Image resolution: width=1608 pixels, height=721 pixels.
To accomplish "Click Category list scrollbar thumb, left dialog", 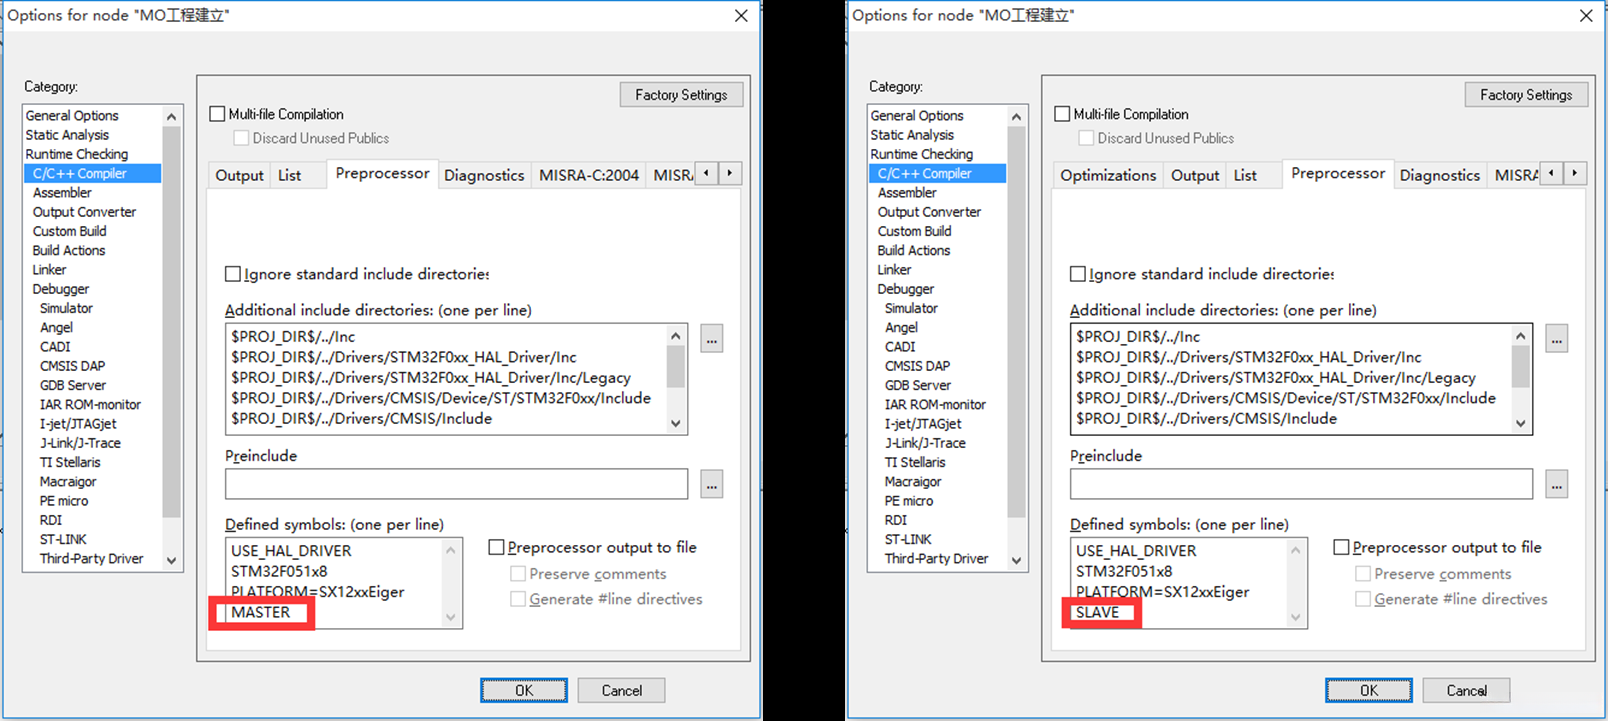I will click(x=172, y=321).
